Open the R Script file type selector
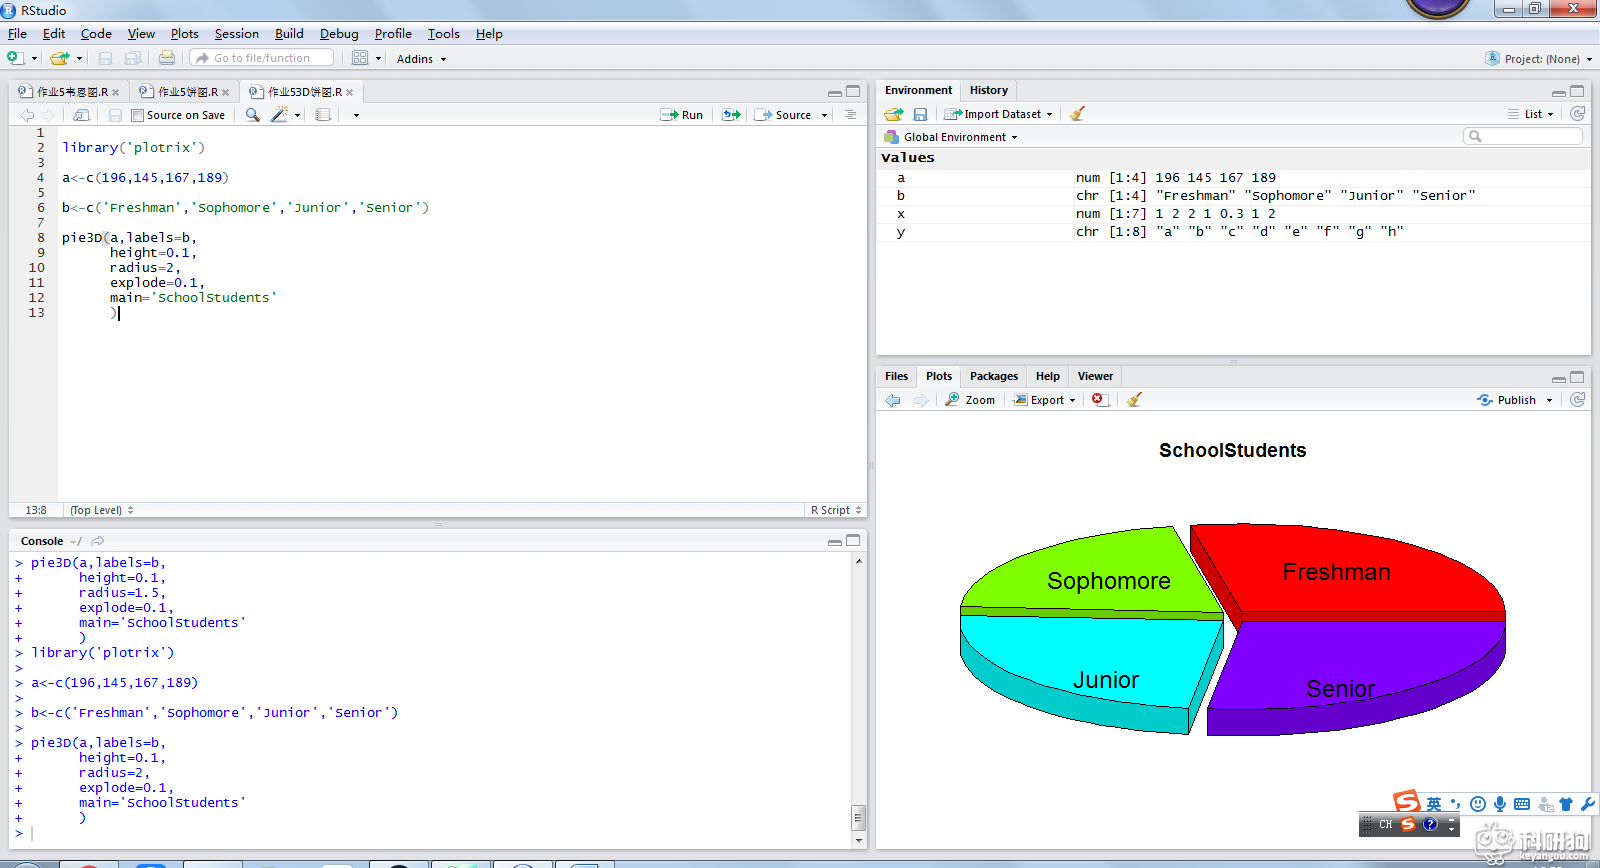1600x868 pixels. [x=836, y=510]
